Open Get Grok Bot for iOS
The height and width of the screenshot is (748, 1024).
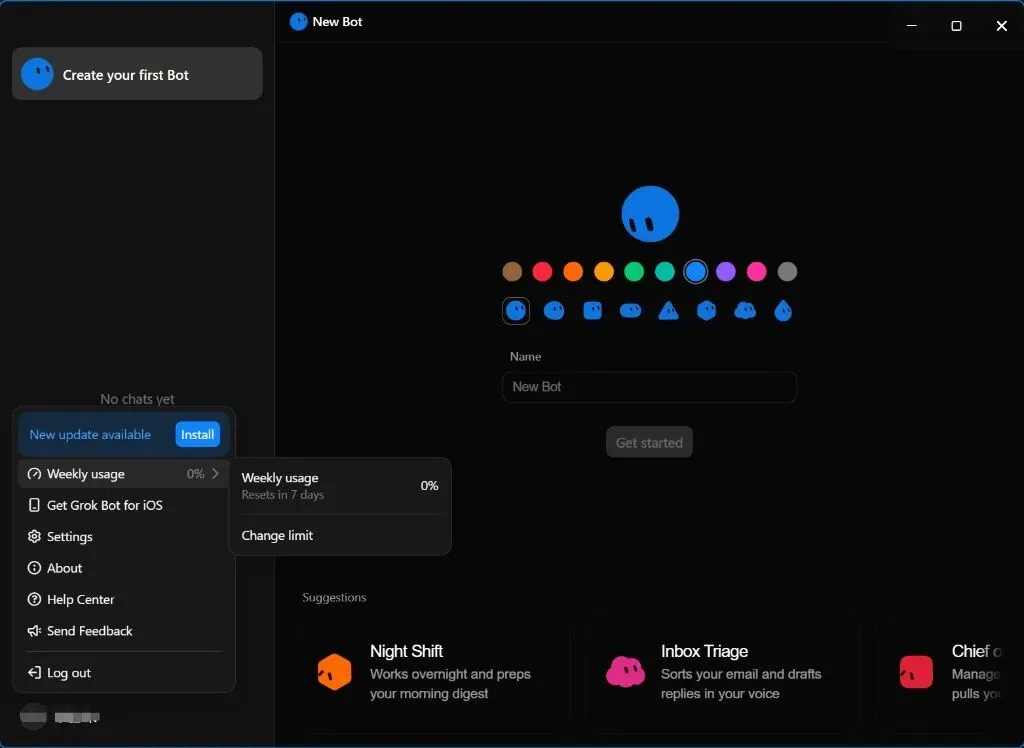coord(123,506)
